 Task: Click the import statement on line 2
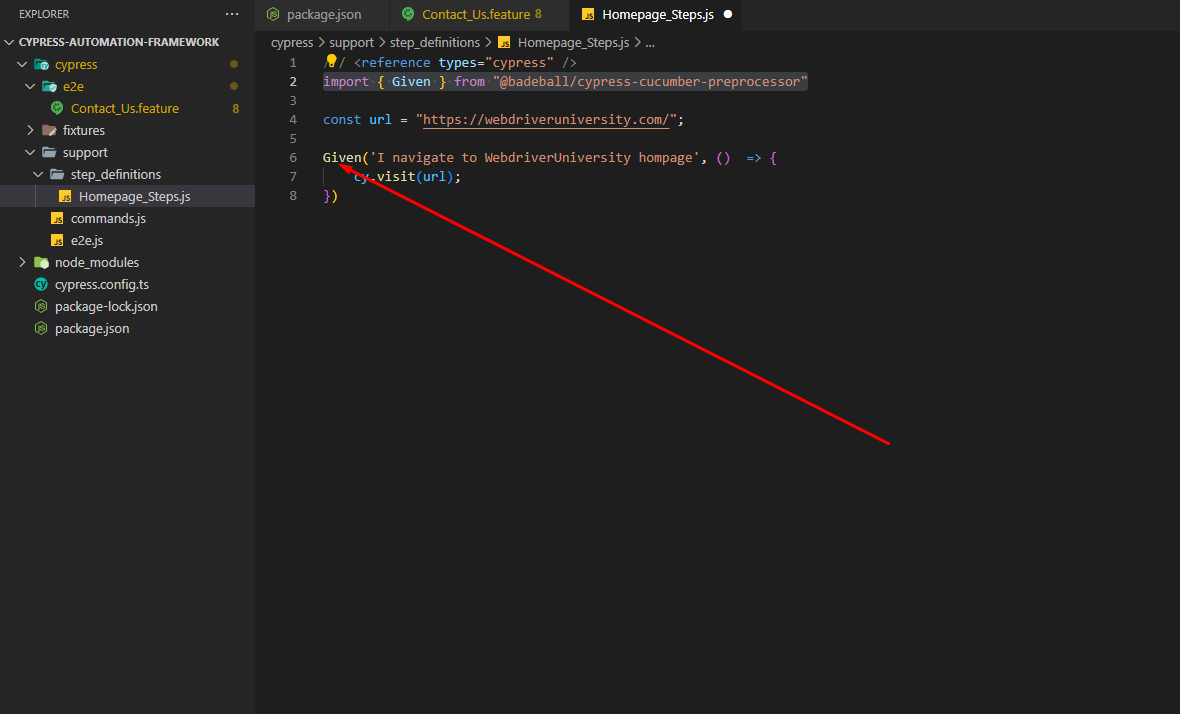565,81
